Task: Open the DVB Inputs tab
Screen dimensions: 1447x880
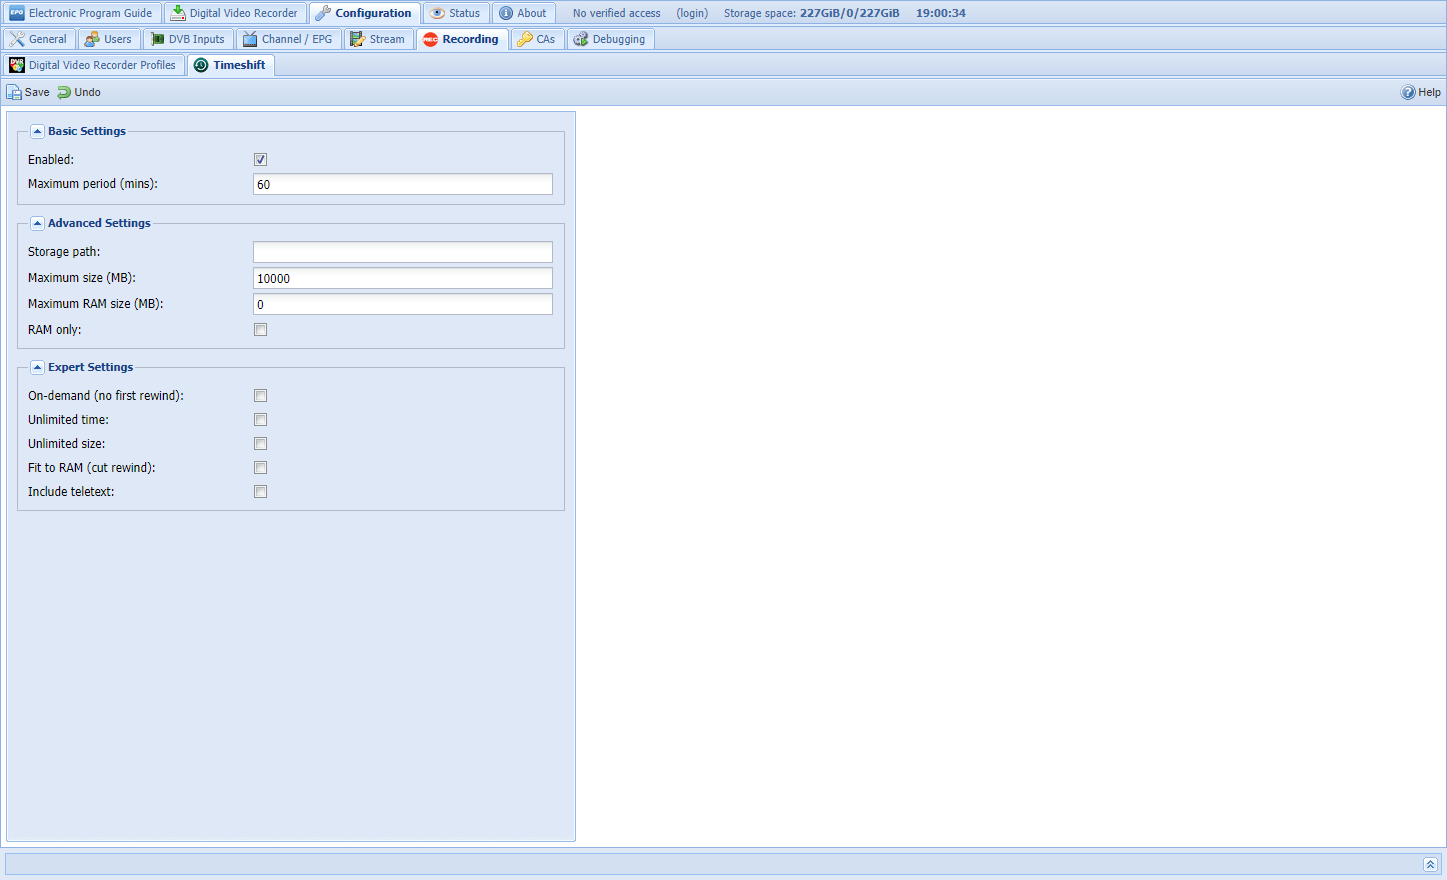Action: click(x=187, y=39)
